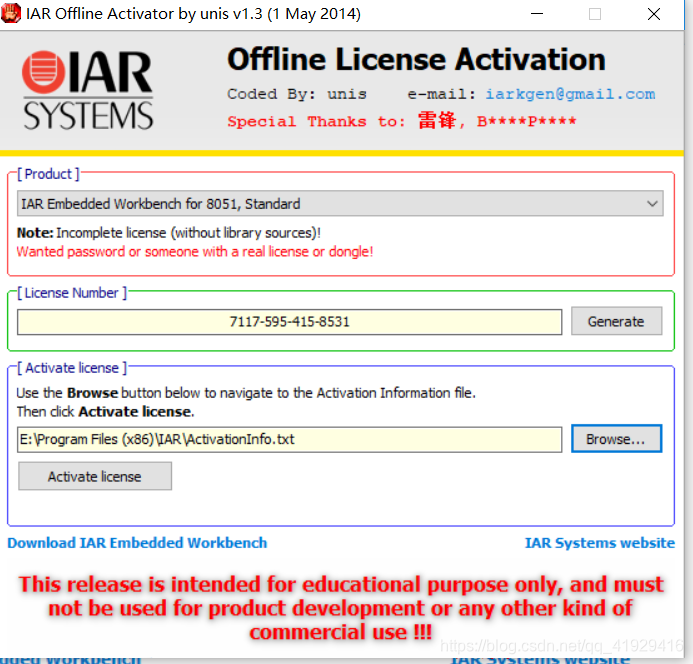
Task: Click 'Use the Browse button below' instruction text
Action: click(246, 393)
